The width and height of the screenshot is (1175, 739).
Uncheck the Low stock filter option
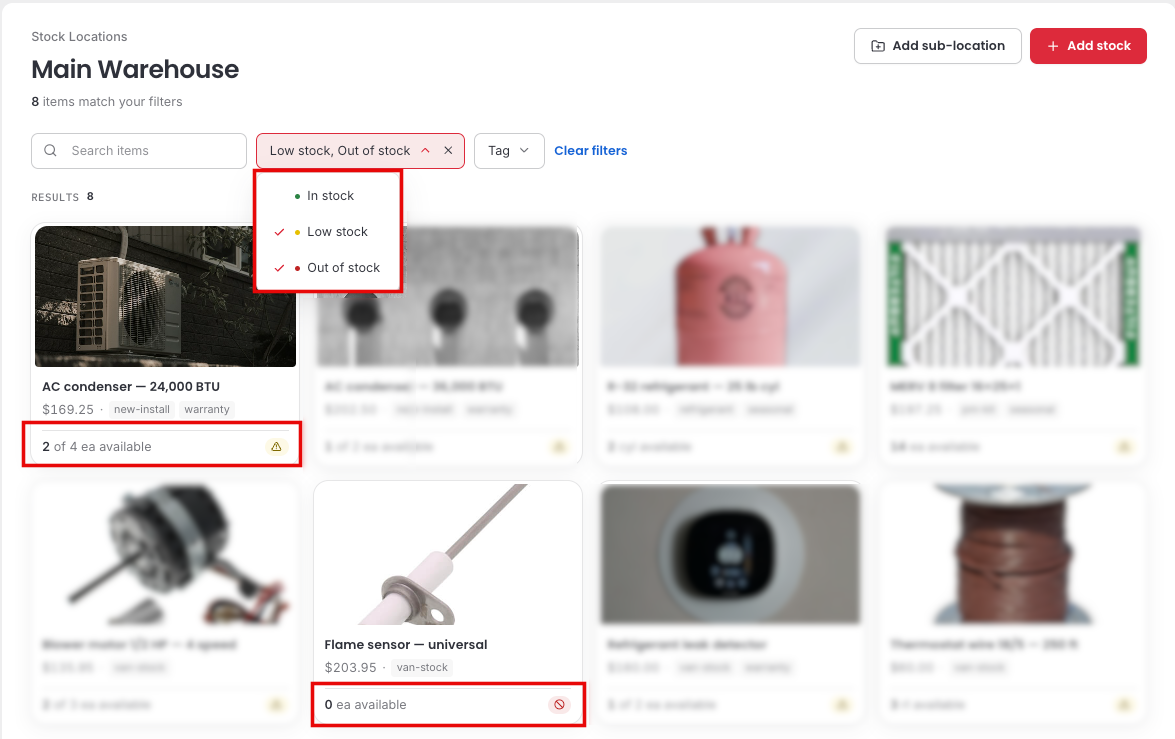point(328,232)
